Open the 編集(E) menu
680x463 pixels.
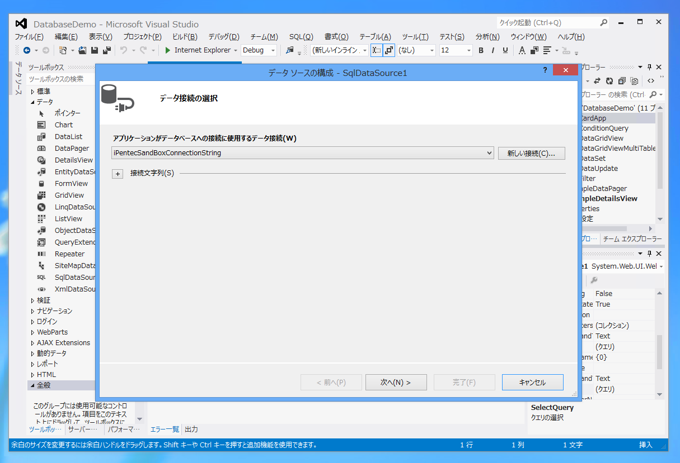pos(66,37)
